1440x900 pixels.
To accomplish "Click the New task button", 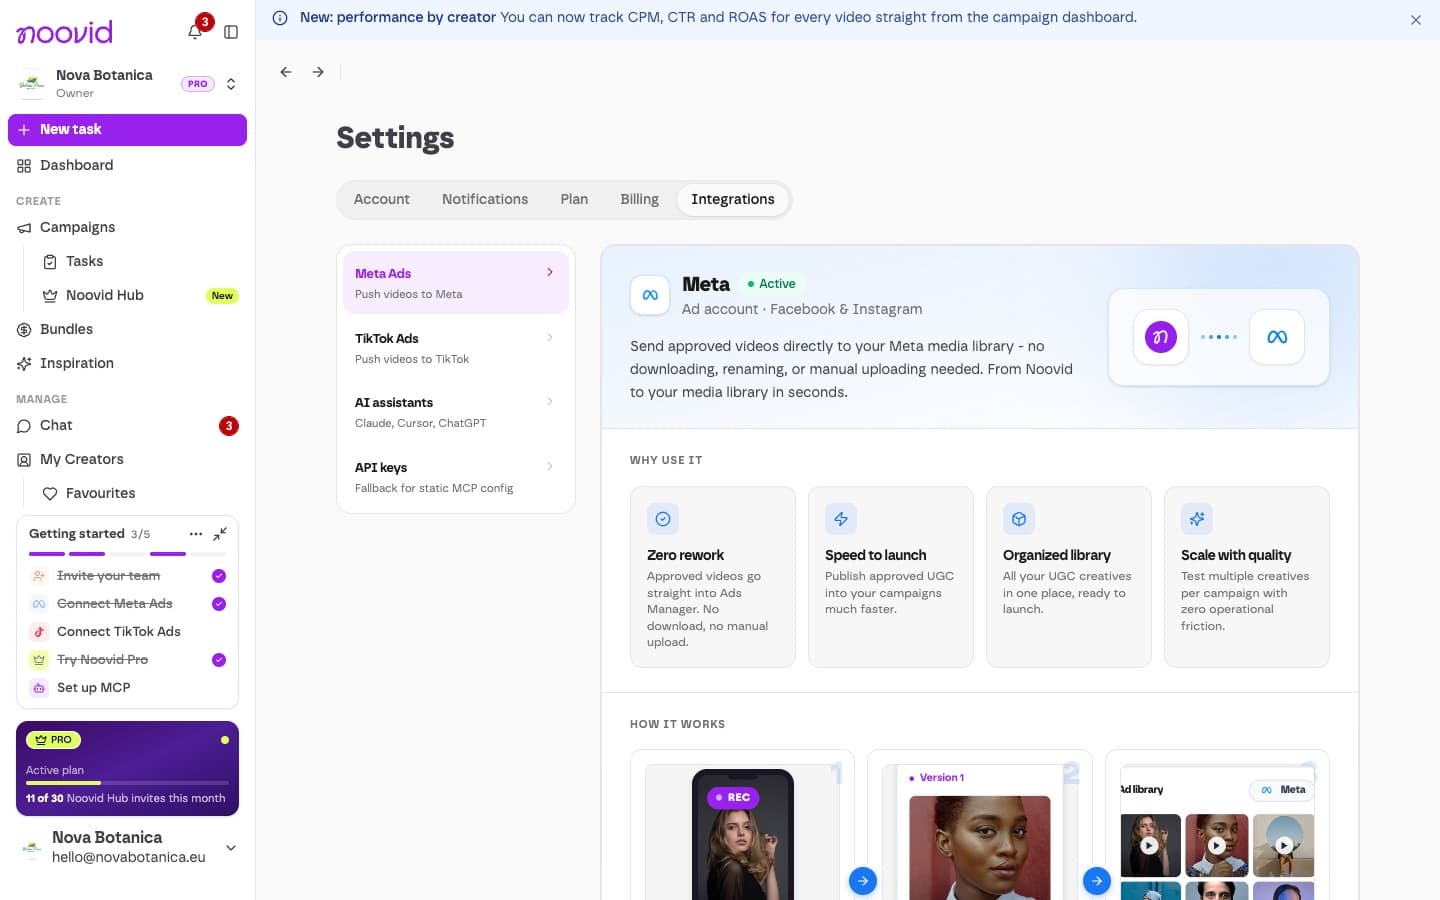I will pos(127,130).
